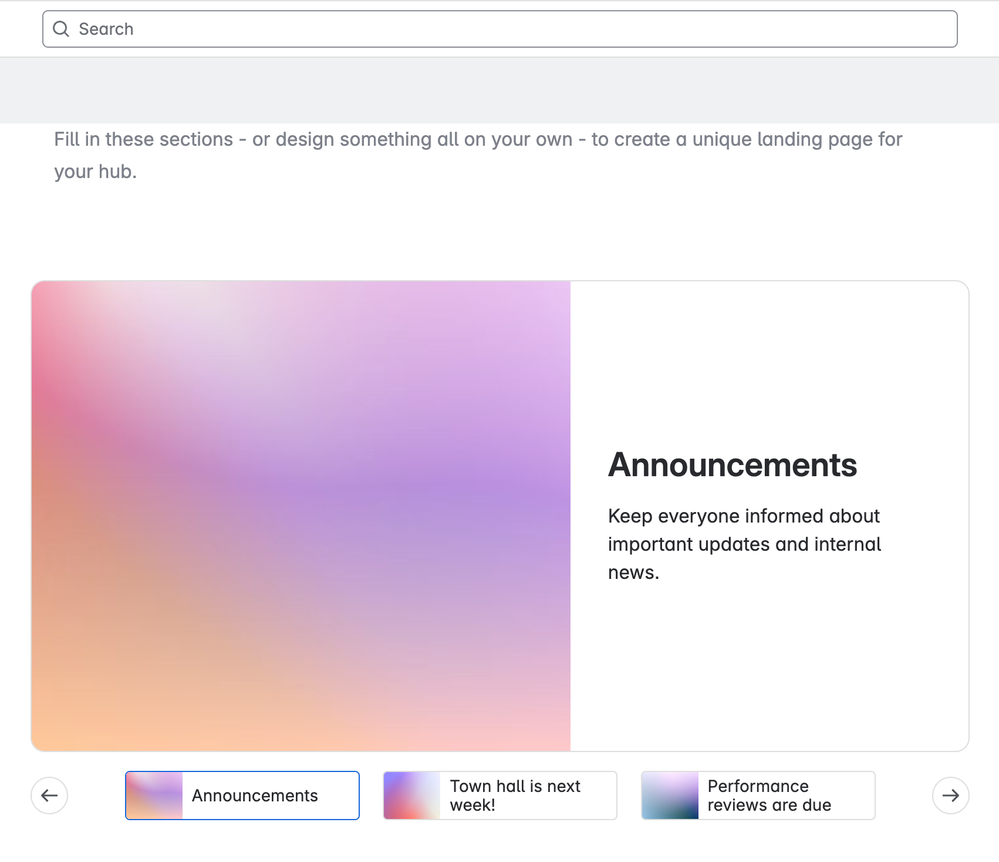Click the Search placeholder text
999x862 pixels.
[x=107, y=29]
